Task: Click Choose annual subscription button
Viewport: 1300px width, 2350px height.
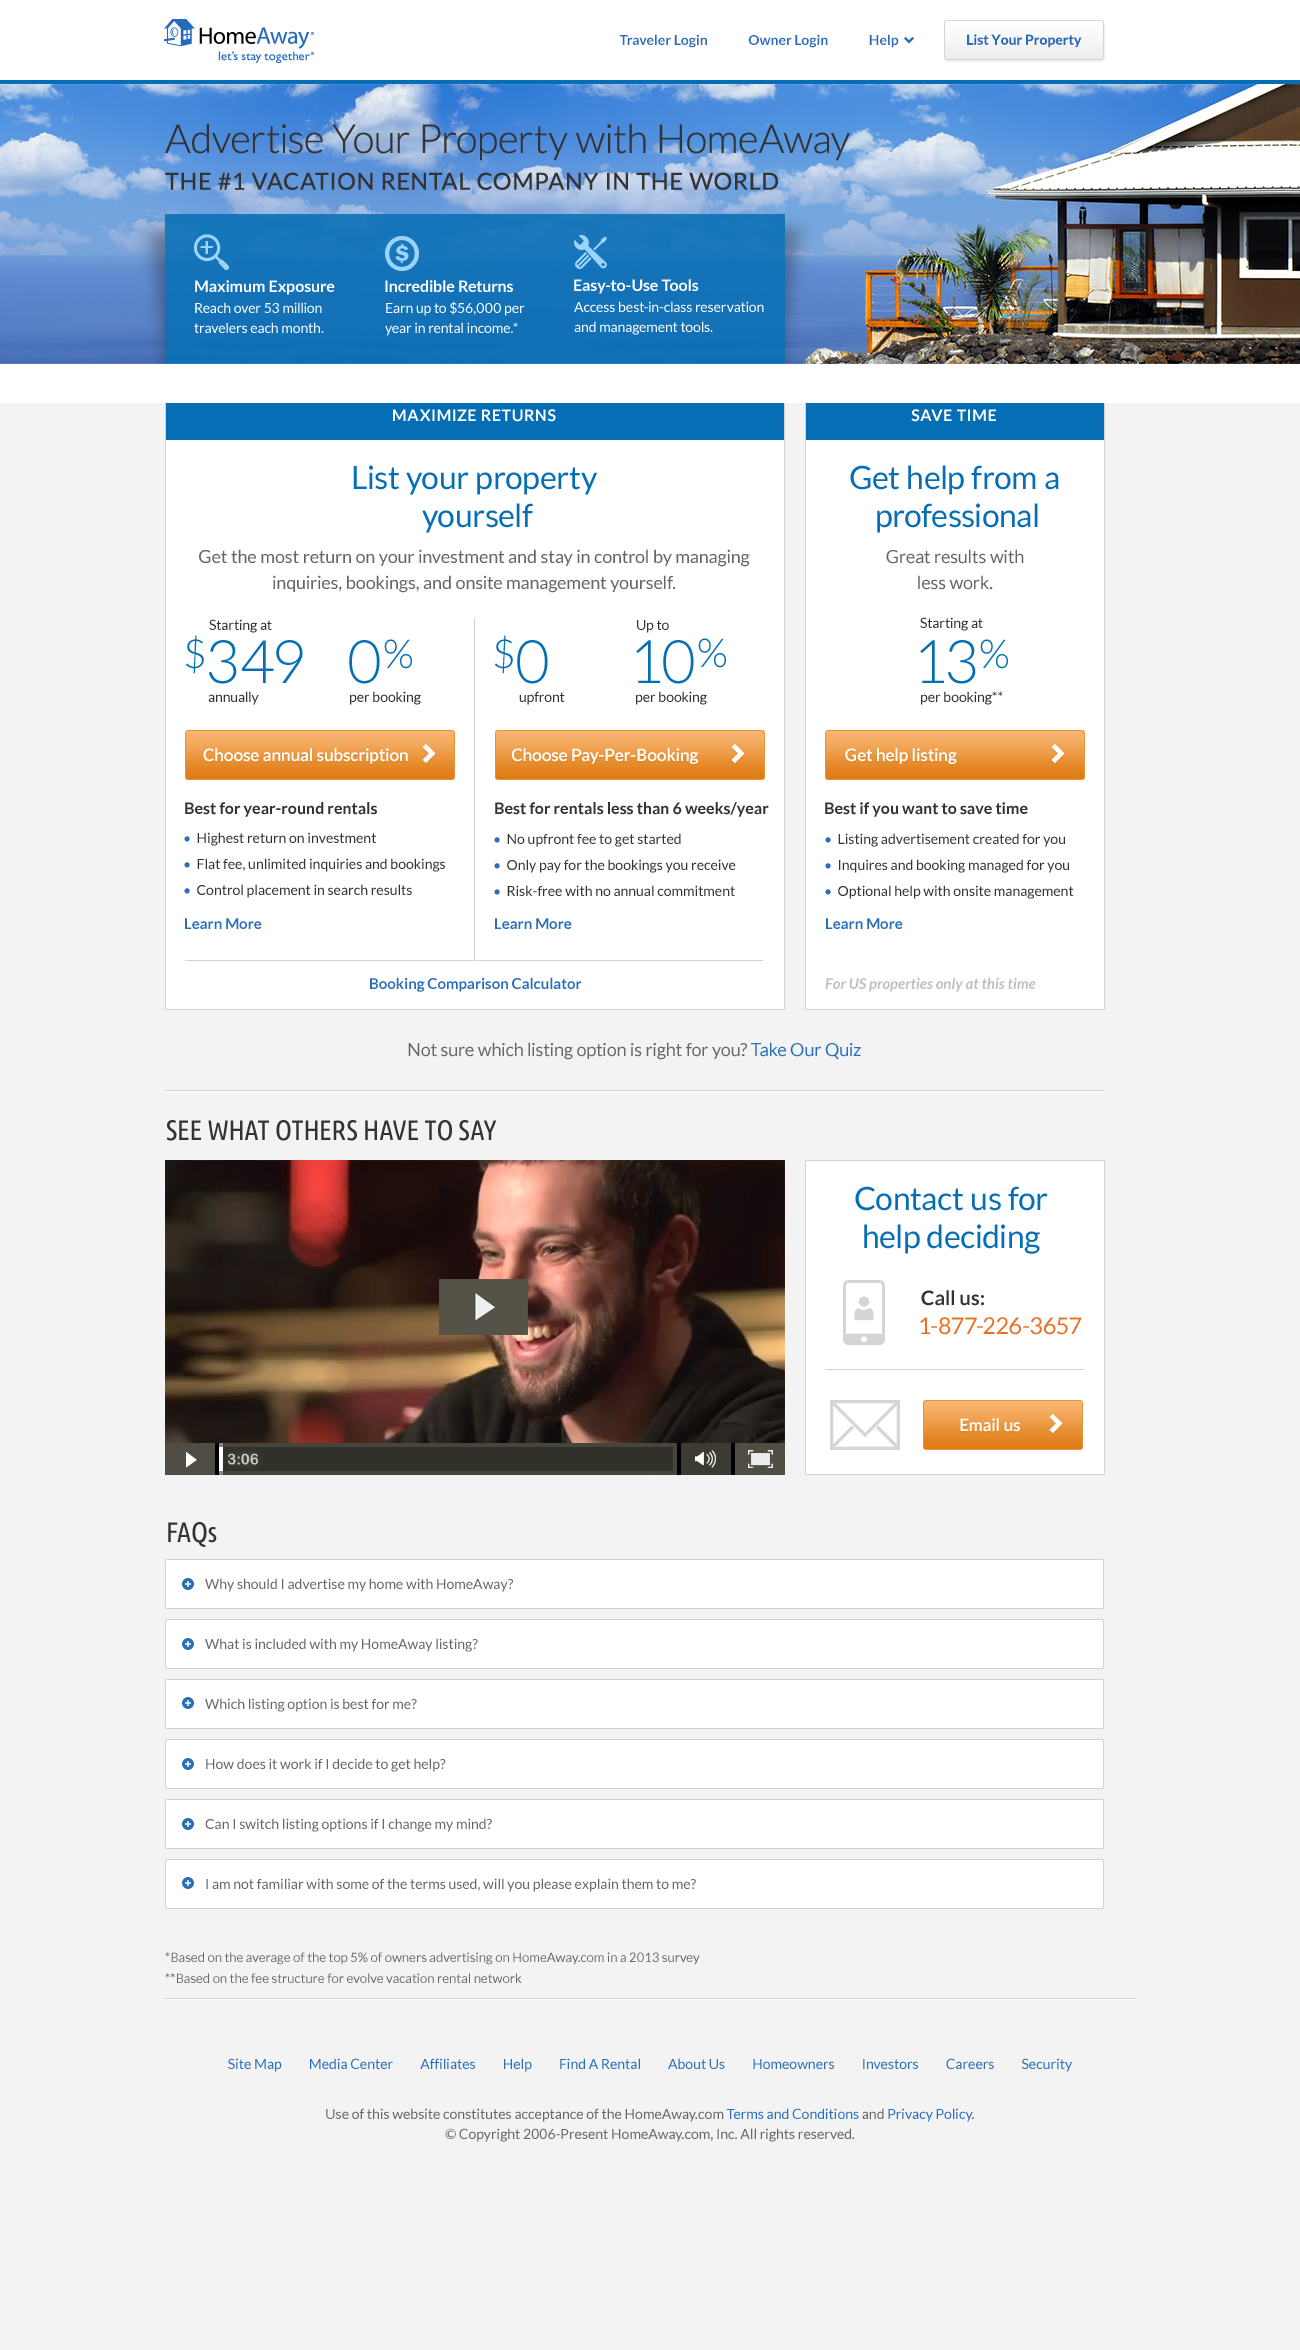Action: [320, 755]
